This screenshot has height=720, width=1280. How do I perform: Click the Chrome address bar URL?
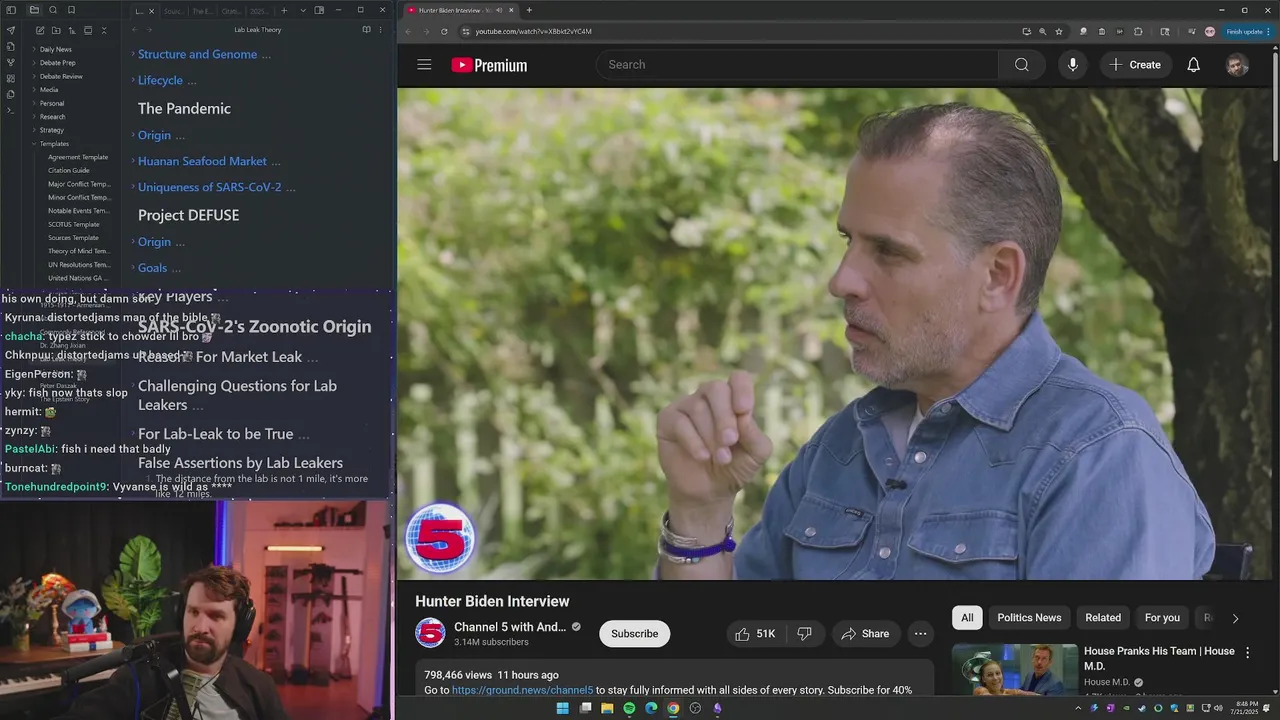(533, 31)
